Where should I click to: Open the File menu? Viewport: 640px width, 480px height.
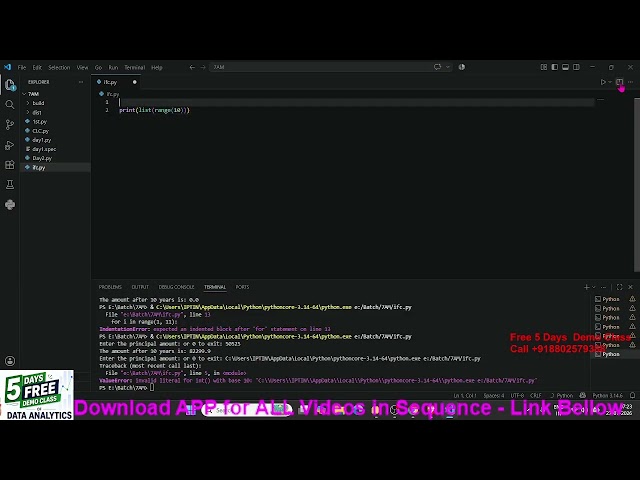[x=22, y=67]
